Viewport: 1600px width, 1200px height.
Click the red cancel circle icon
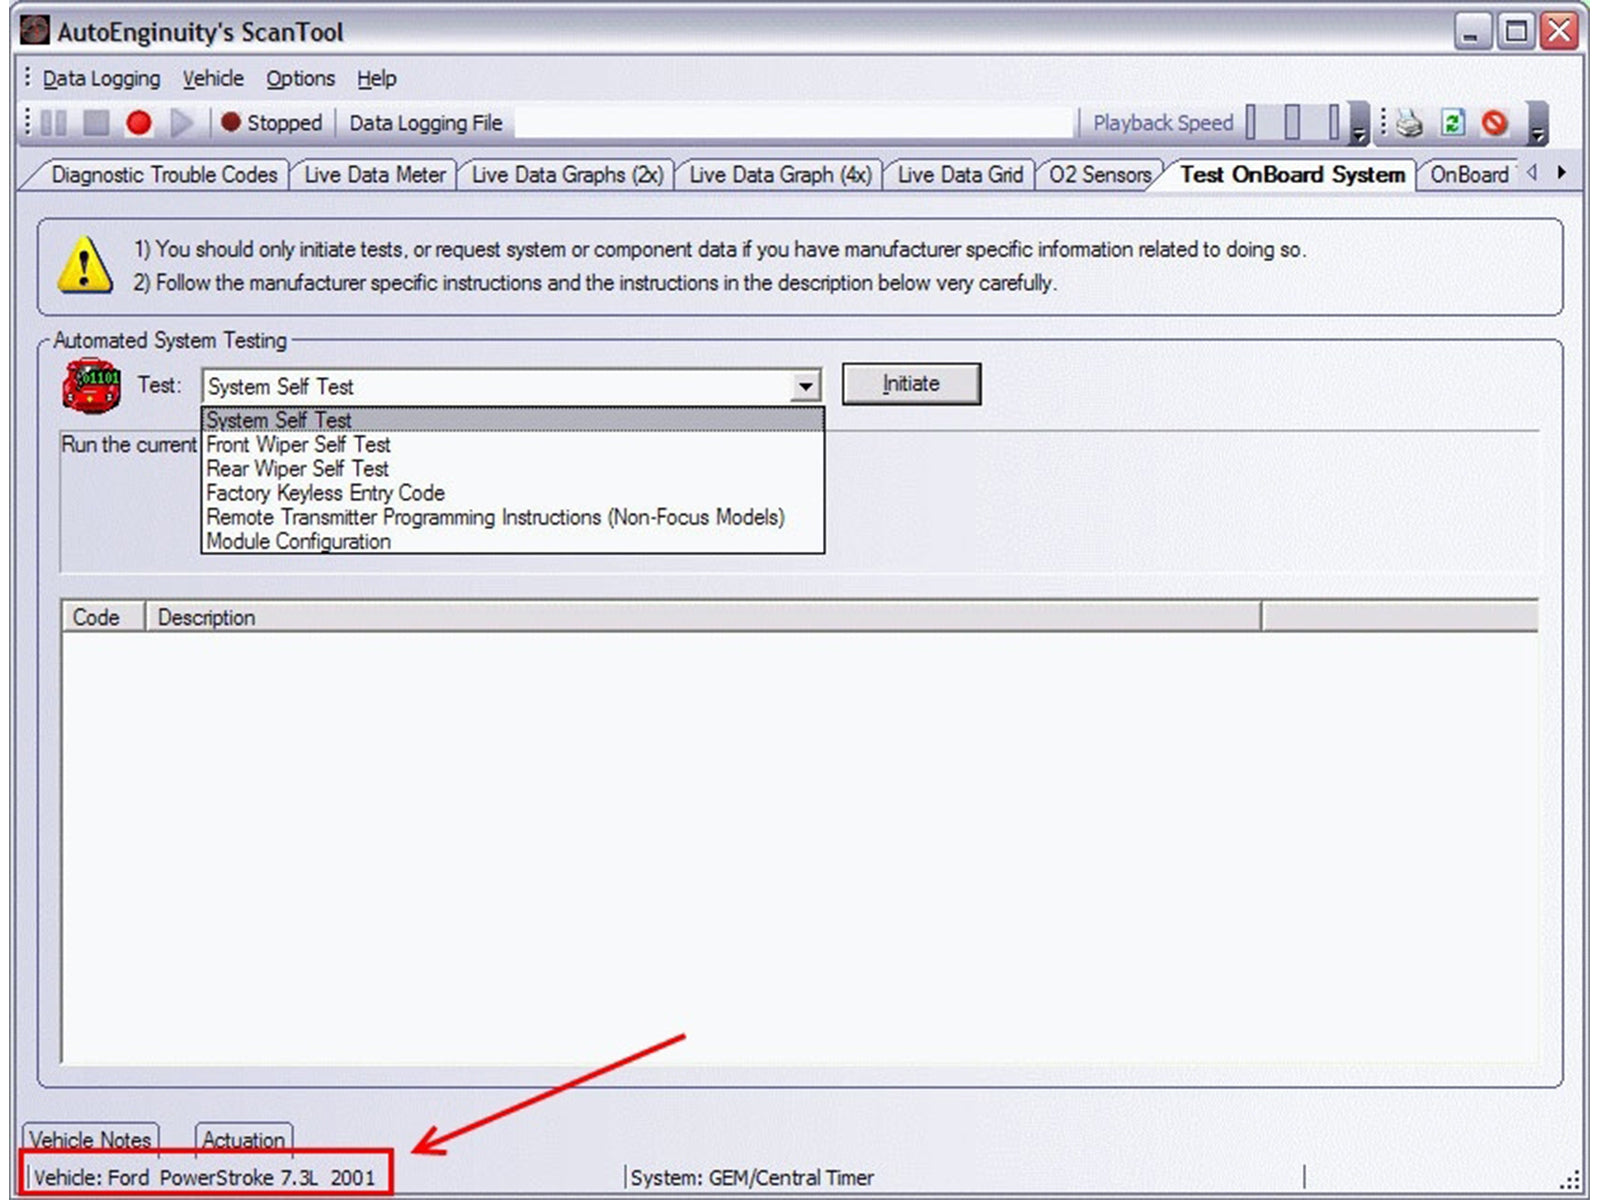pyautogui.click(x=1495, y=123)
